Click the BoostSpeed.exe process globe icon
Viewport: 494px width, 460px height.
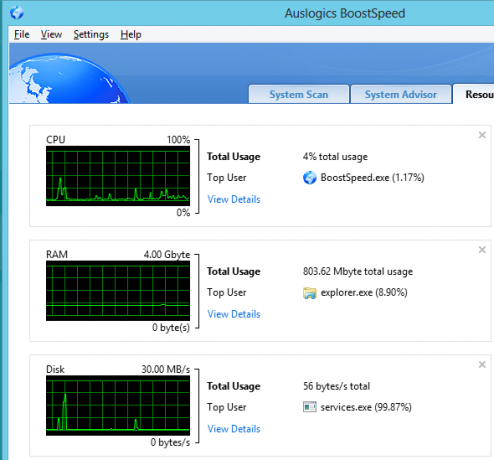pyautogui.click(x=310, y=178)
